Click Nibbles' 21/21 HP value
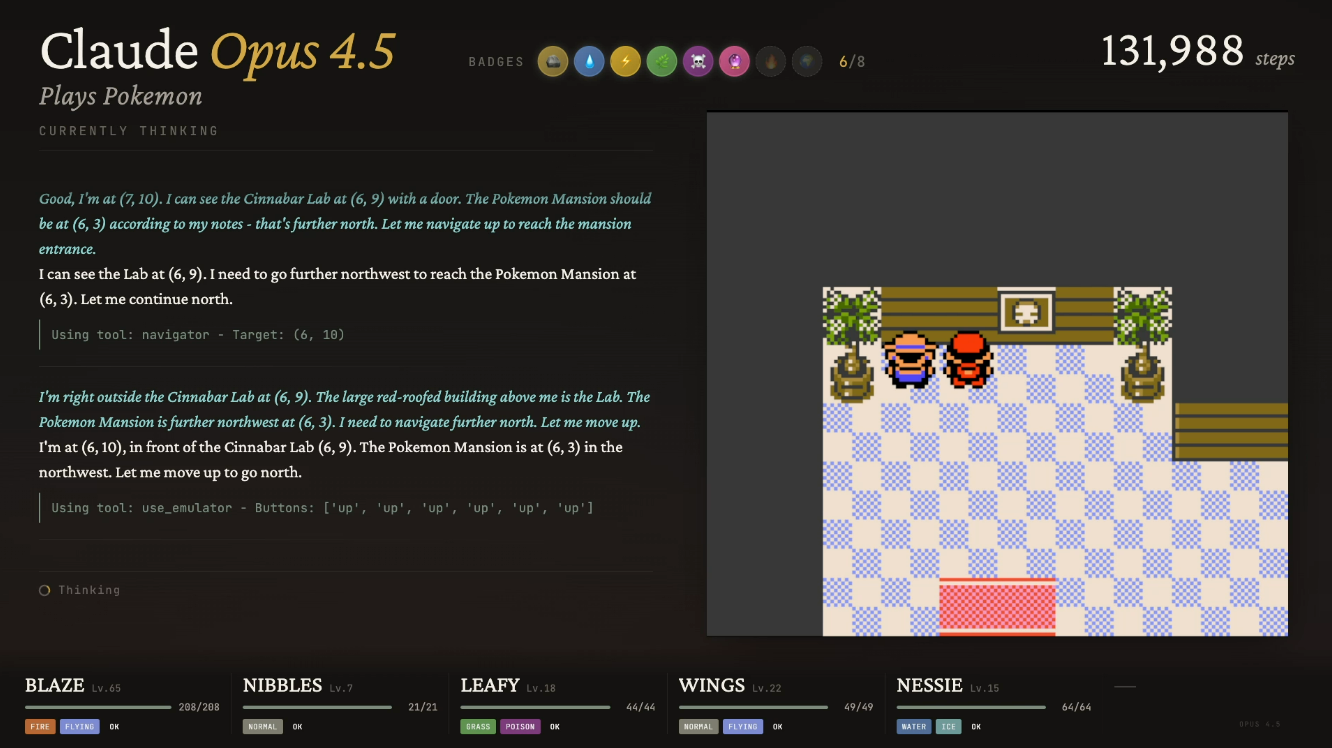Screen dimensions: 1332x748 pyautogui.click(x=424, y=708)
